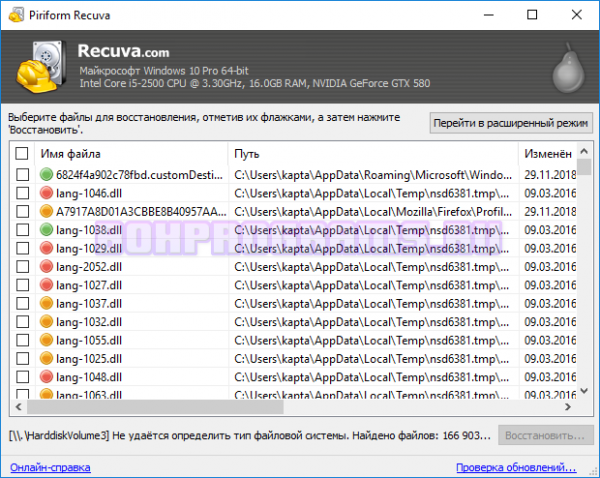Check the box for lang-1055.dll

[x=23, y=340]
